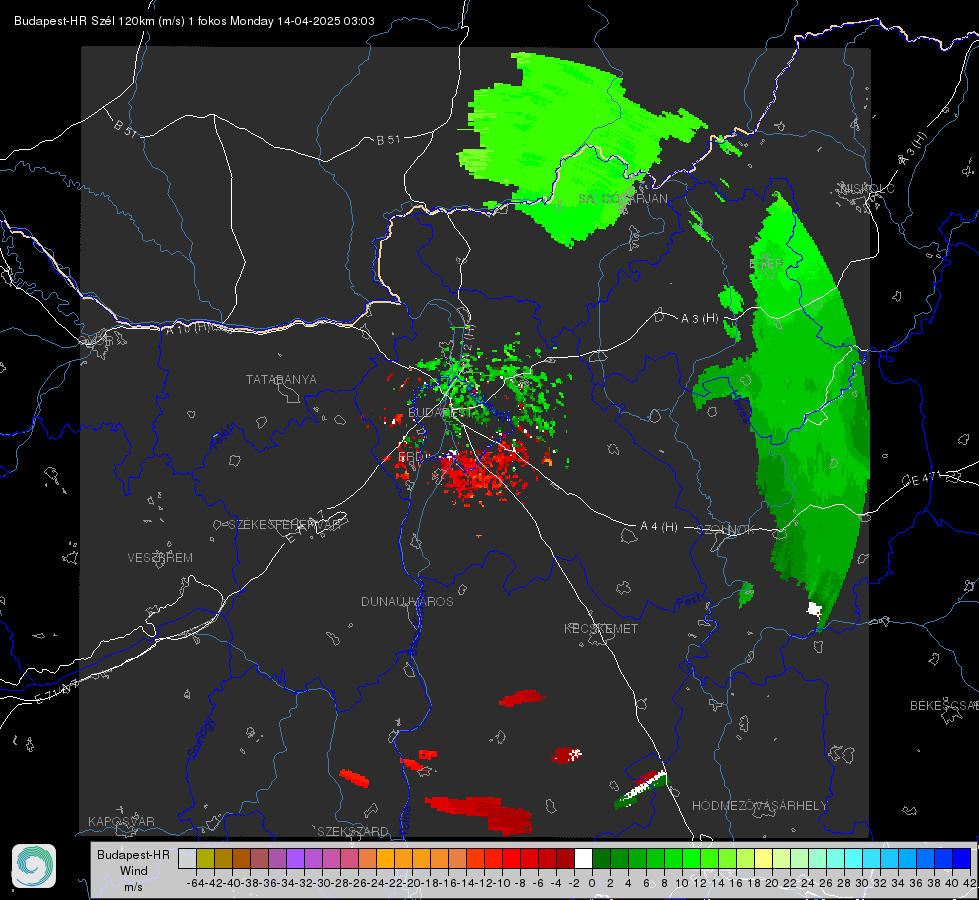Screen dimensions: 979x900
Task: Click the blue 'Somogy' county label
Action: [x=200, y=739]
